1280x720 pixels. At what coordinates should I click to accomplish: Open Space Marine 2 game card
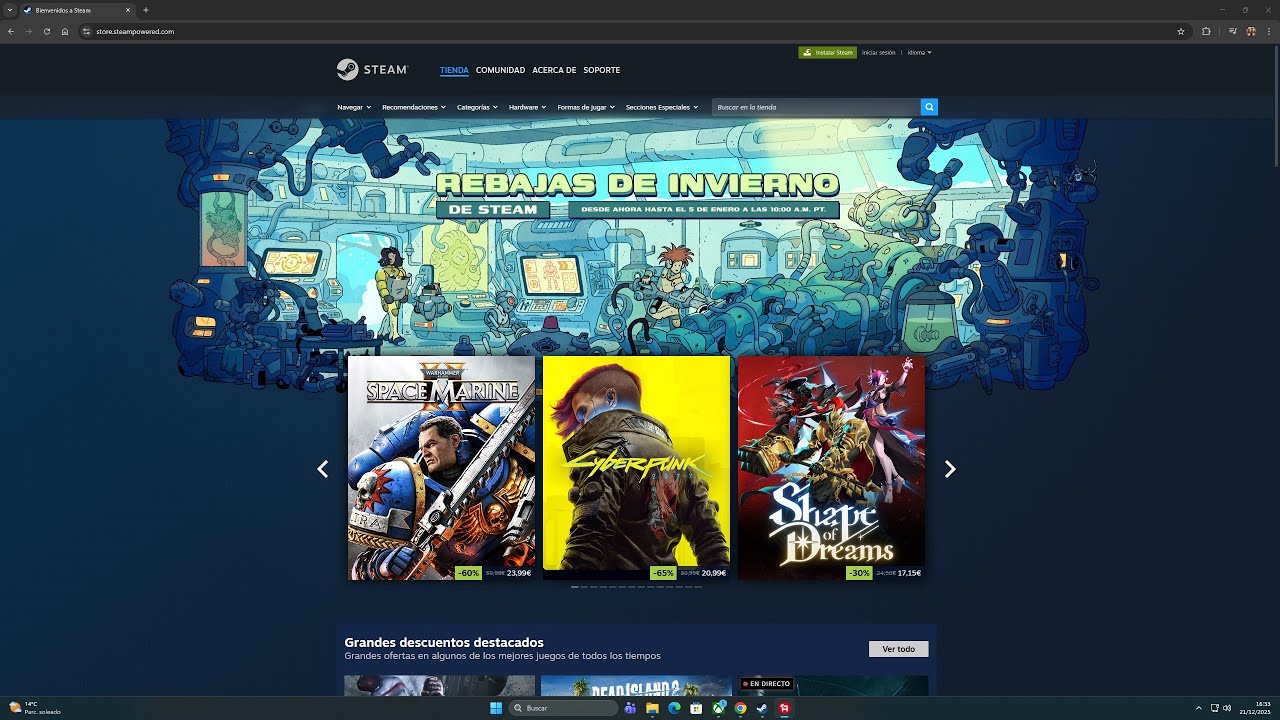[441, 468]
